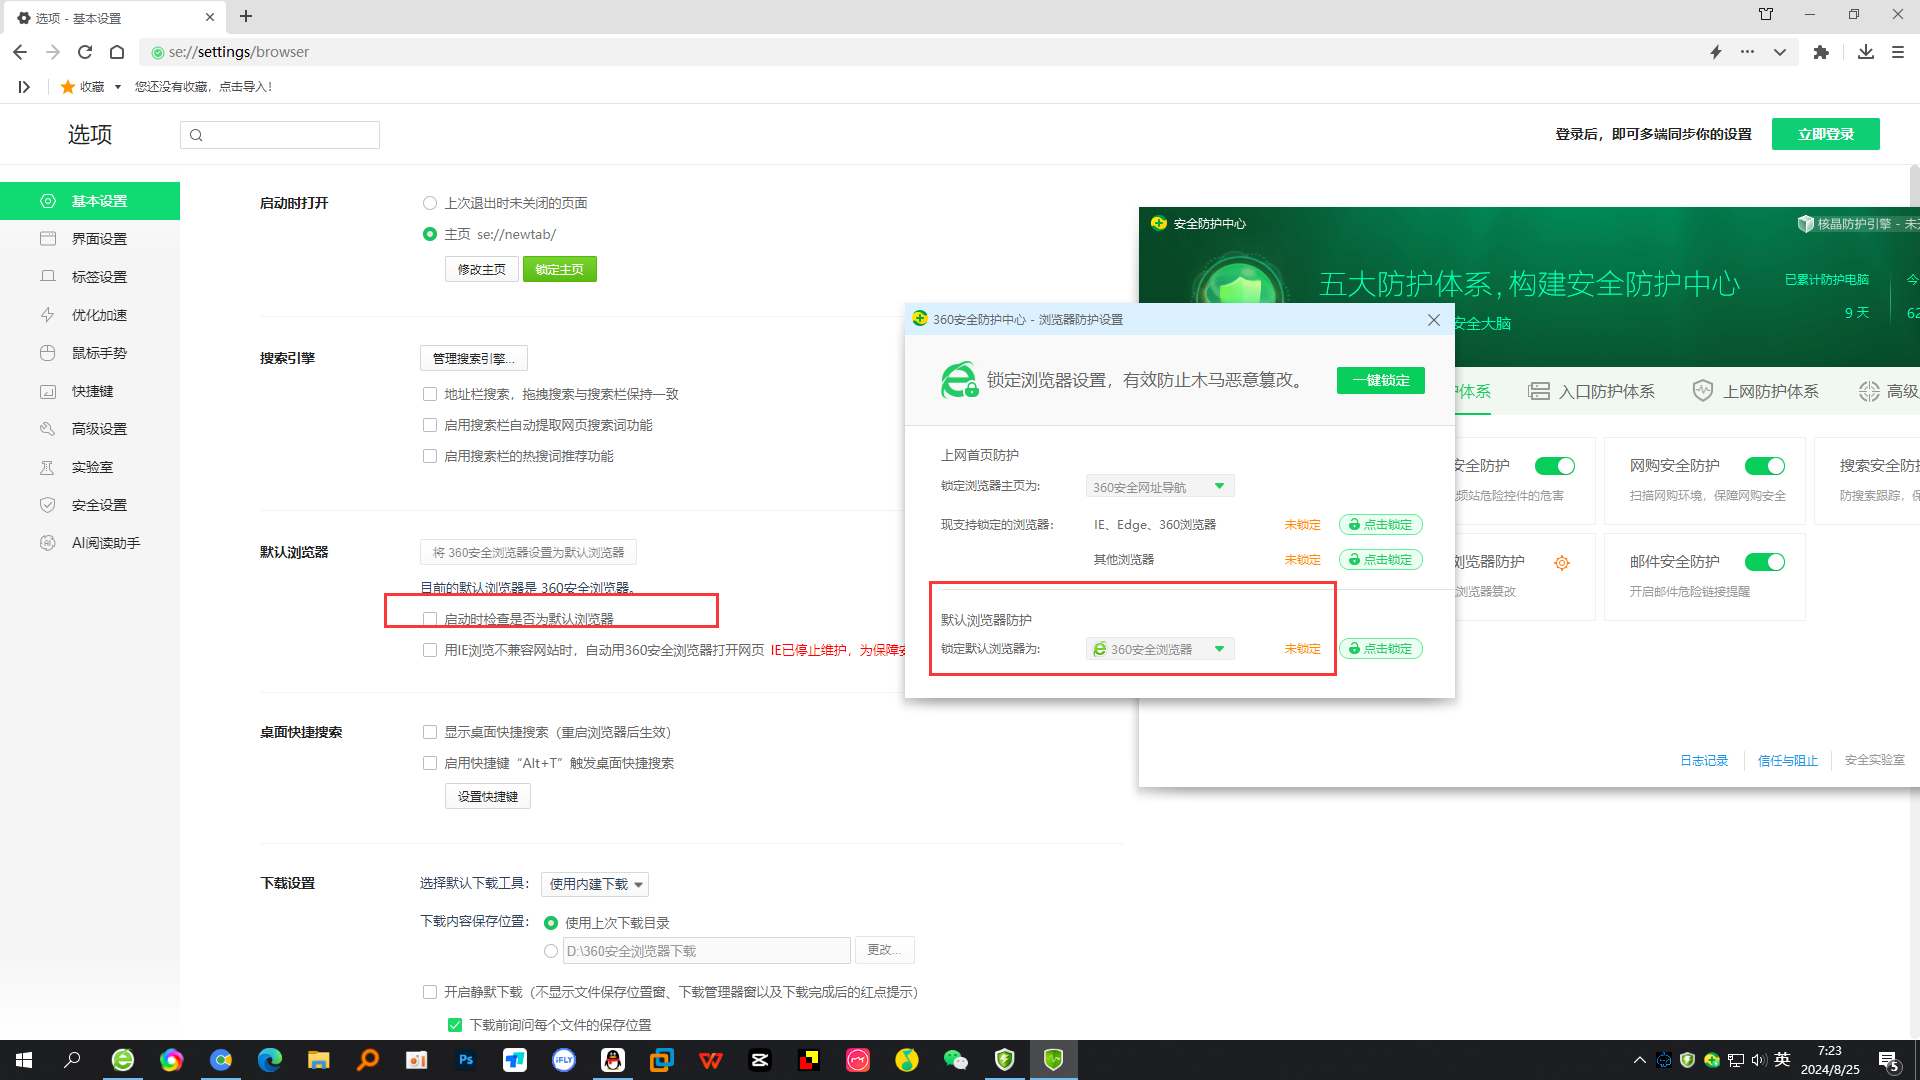Focus the settings search input field
Image resolution: width=1920 pixels, height=1080 pixels.
click(280, 135)
